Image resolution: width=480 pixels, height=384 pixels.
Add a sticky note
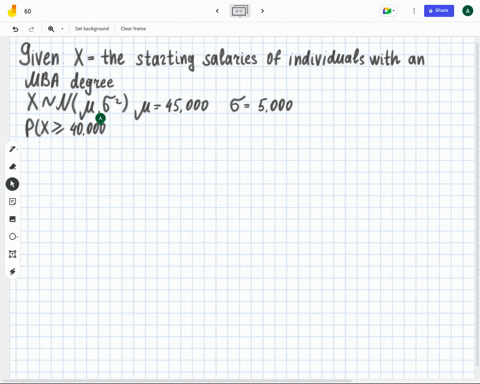(13, 202)
